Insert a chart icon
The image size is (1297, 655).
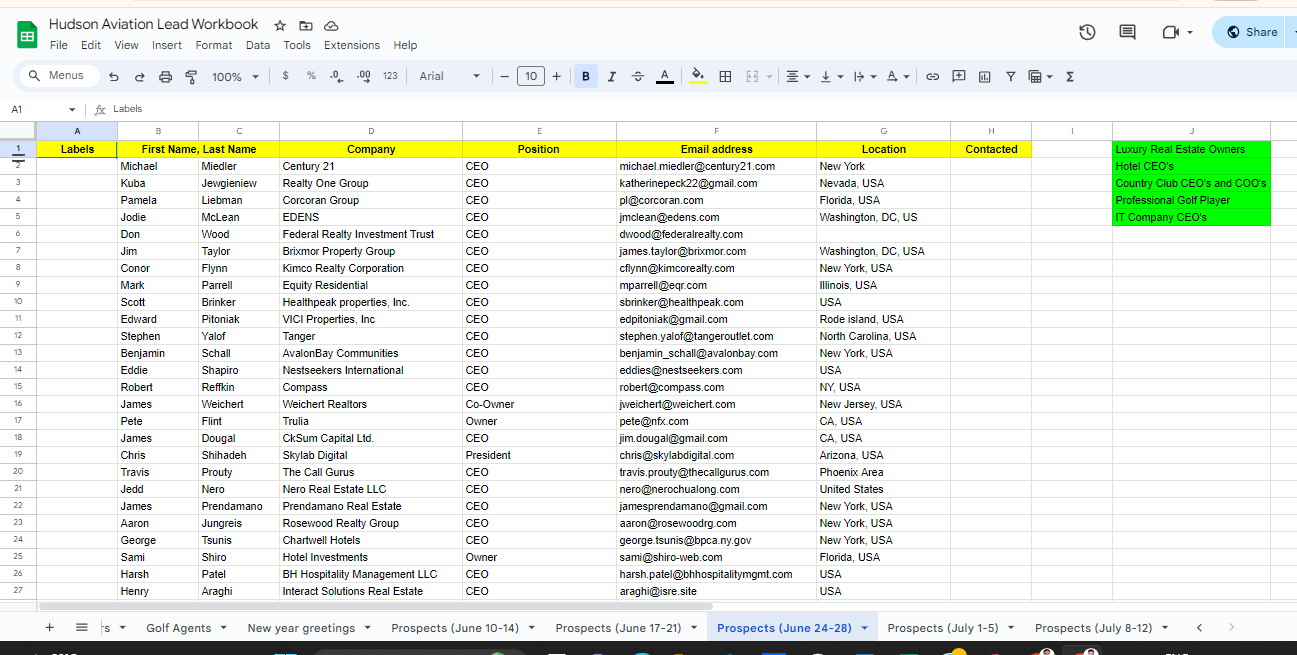(984, 76)
